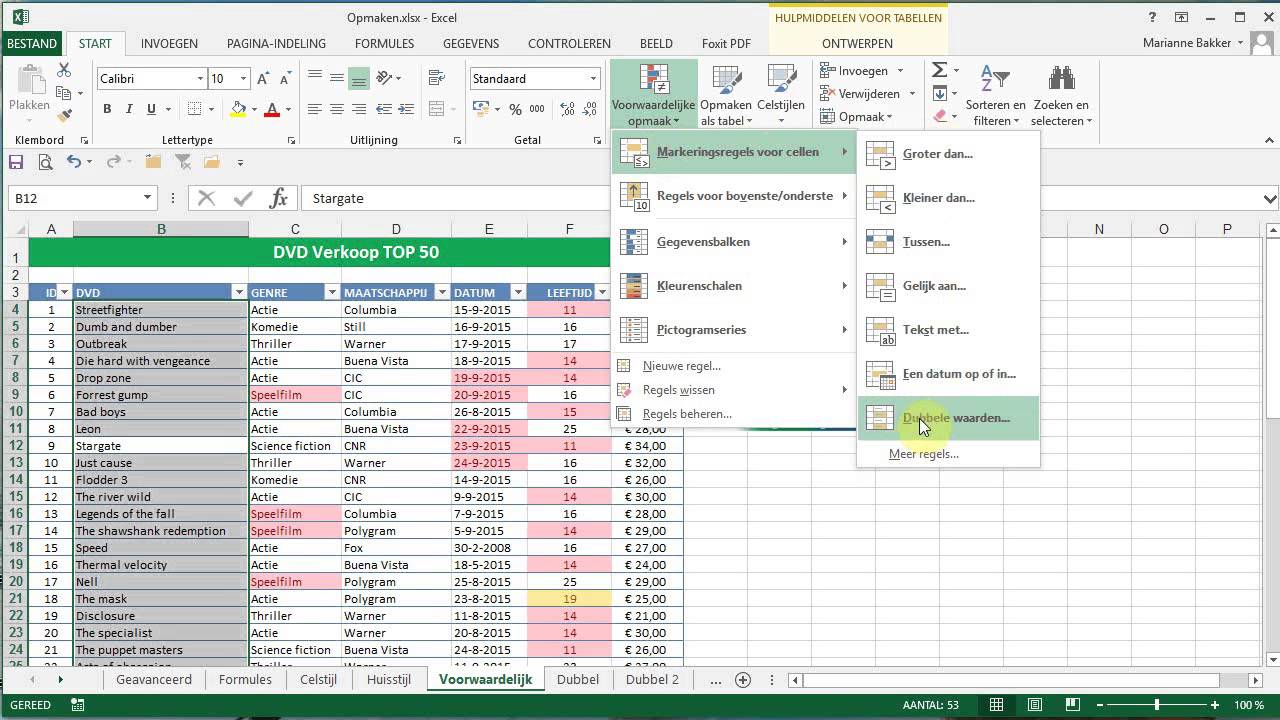The width and height of the screenshot is (1280, 720).
Task: Open the DVD column filter dropdown
Action: pyautogui.click(x=239, y=293)
